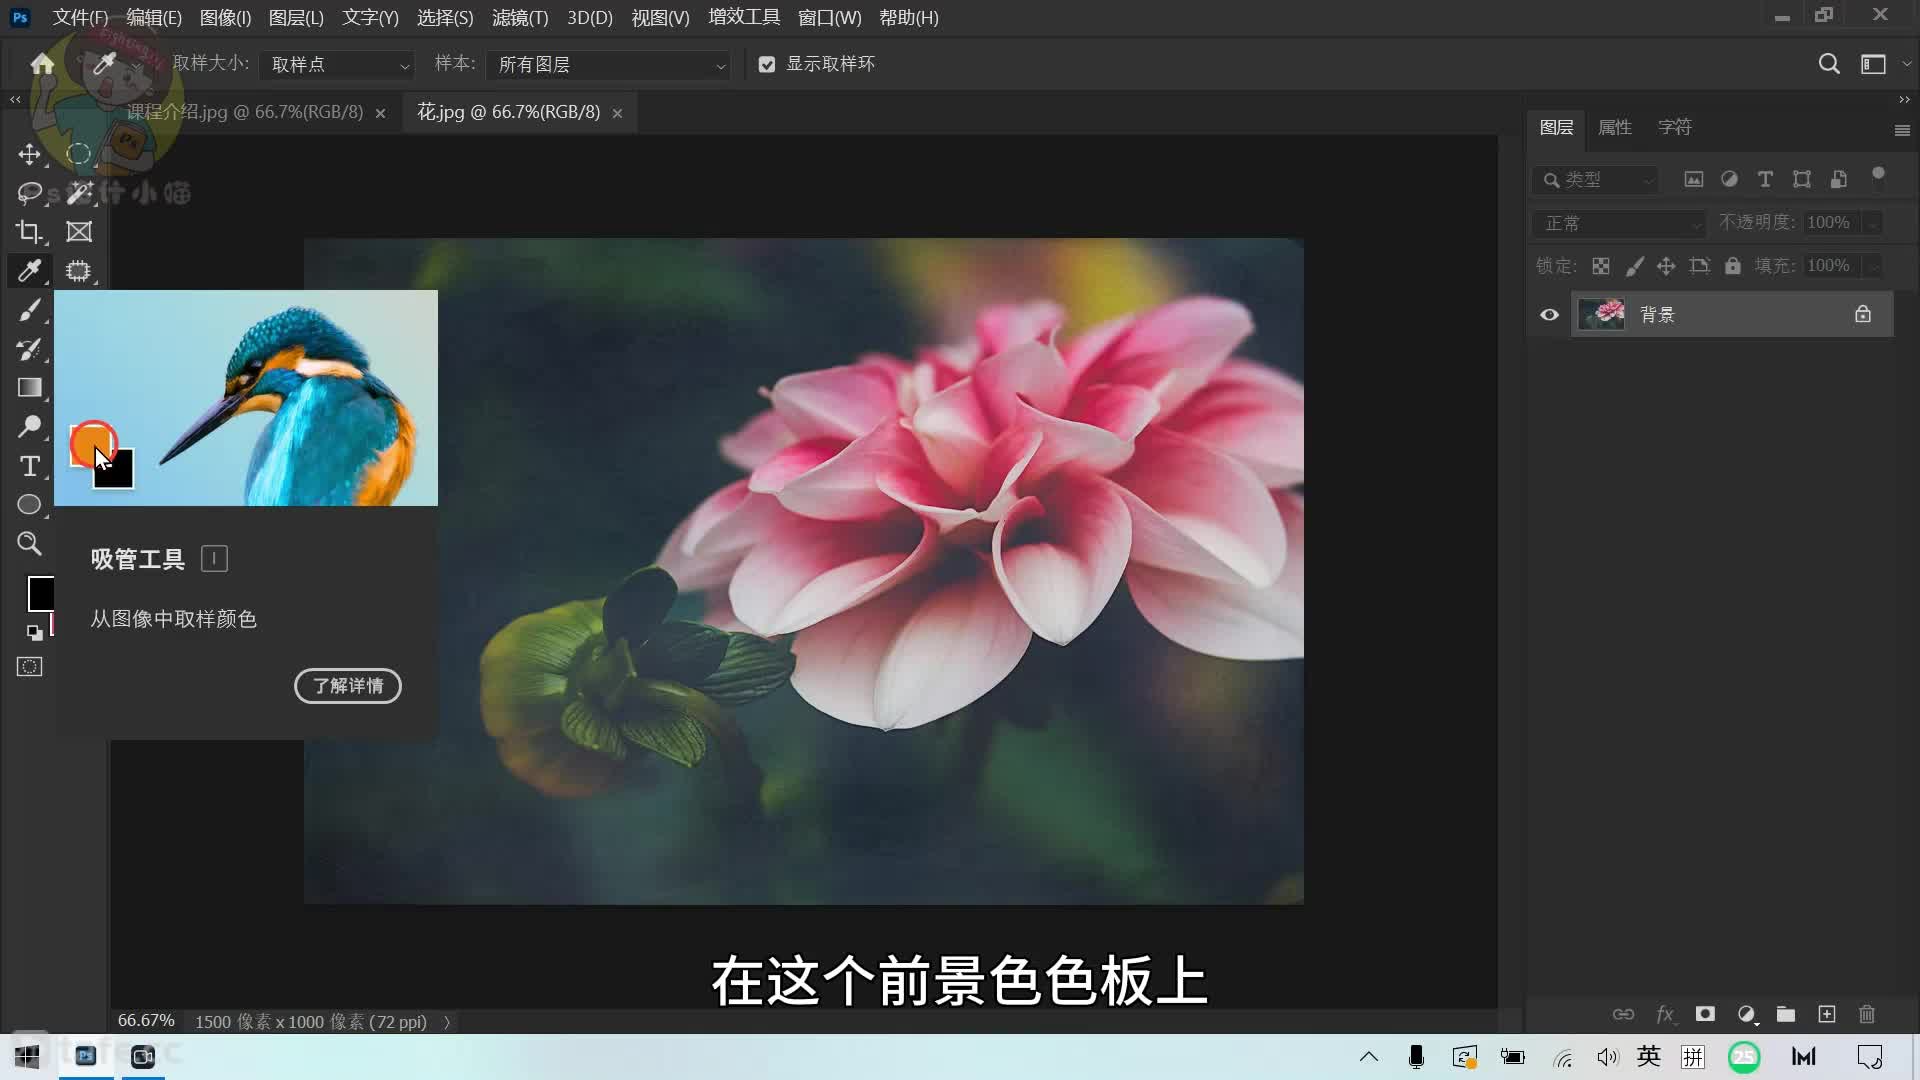Screen dimensions: 1920x1080
Task: Expand the status bar info arrow
Action: [x=447, y=1022]
